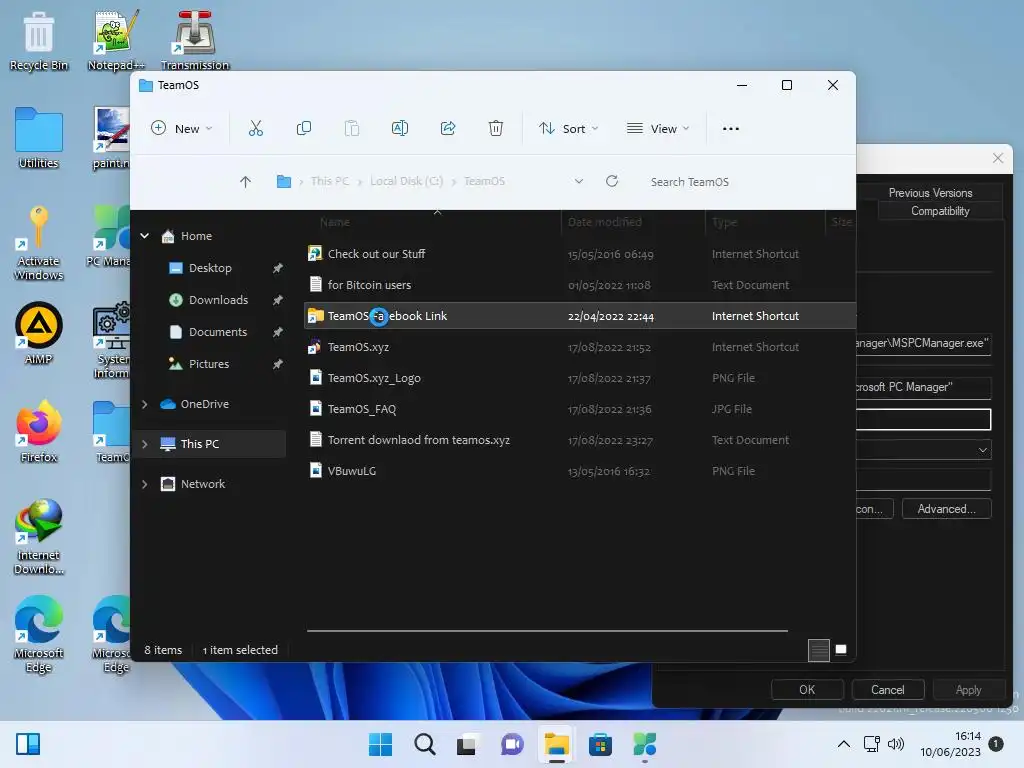Viewport: 1024px width, 768px height.
Task: Select Utilities folder on desktop
Action: tap(39, 138)
